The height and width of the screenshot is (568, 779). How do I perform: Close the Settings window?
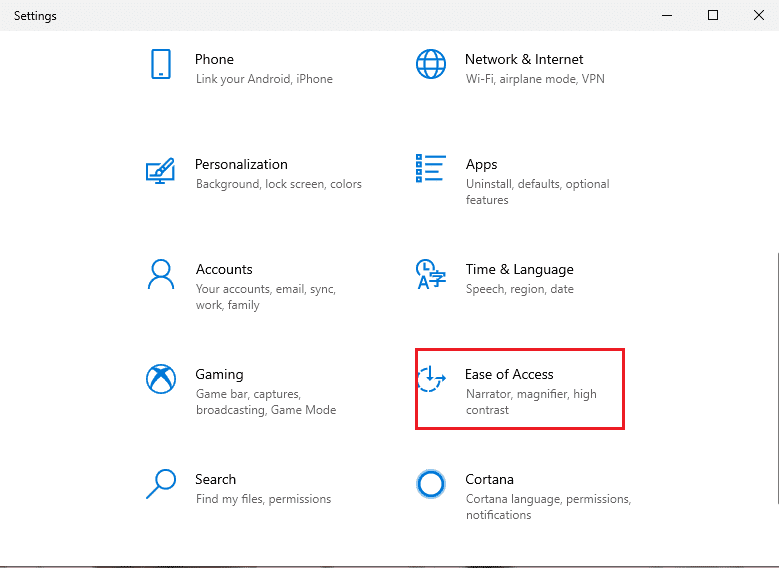coord(758,15)
